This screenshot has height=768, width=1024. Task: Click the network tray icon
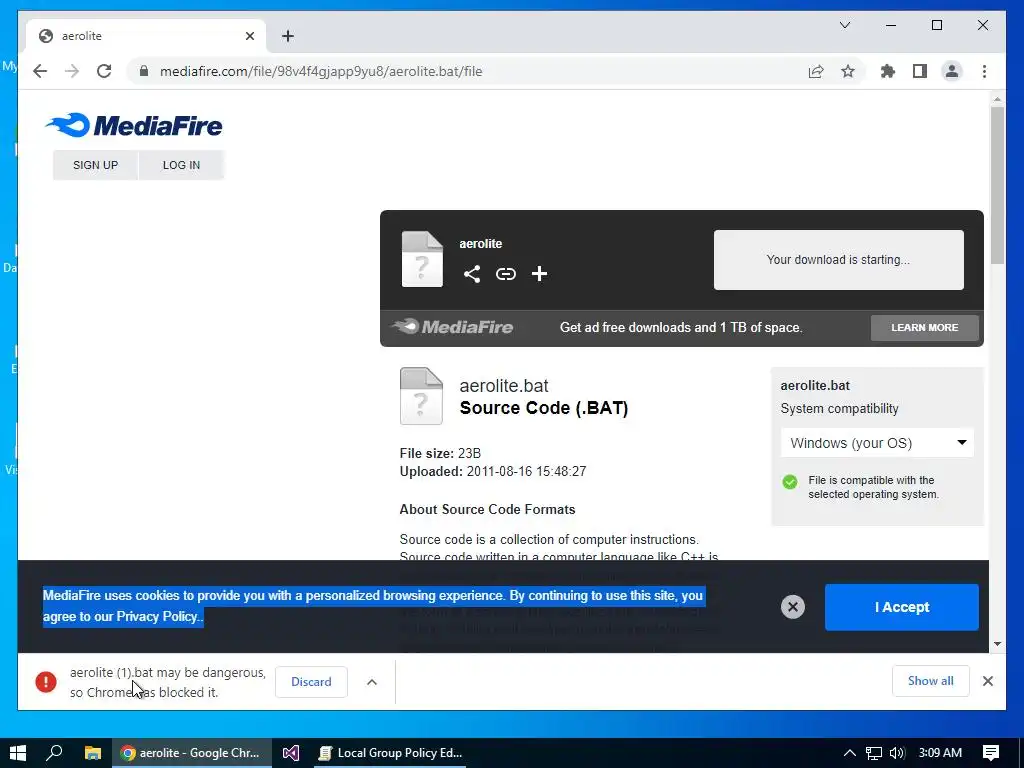[874, 753]
